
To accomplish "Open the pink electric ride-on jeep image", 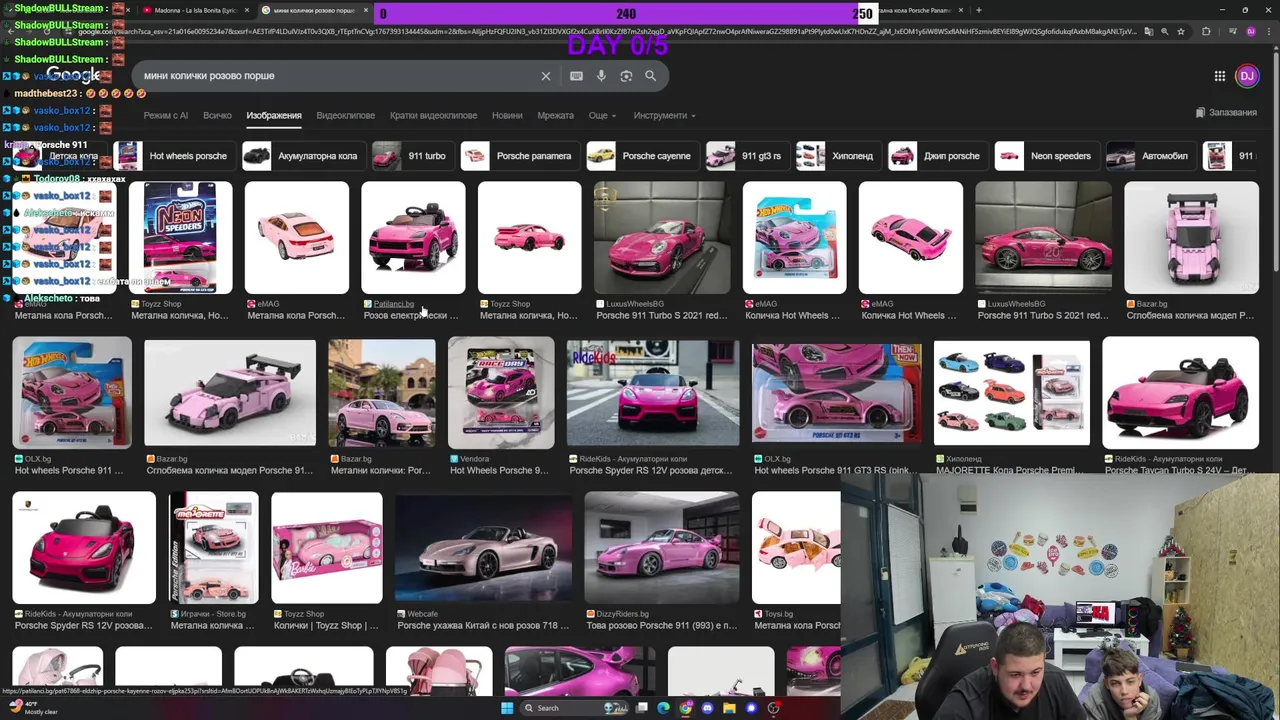I will pos(413,238).
